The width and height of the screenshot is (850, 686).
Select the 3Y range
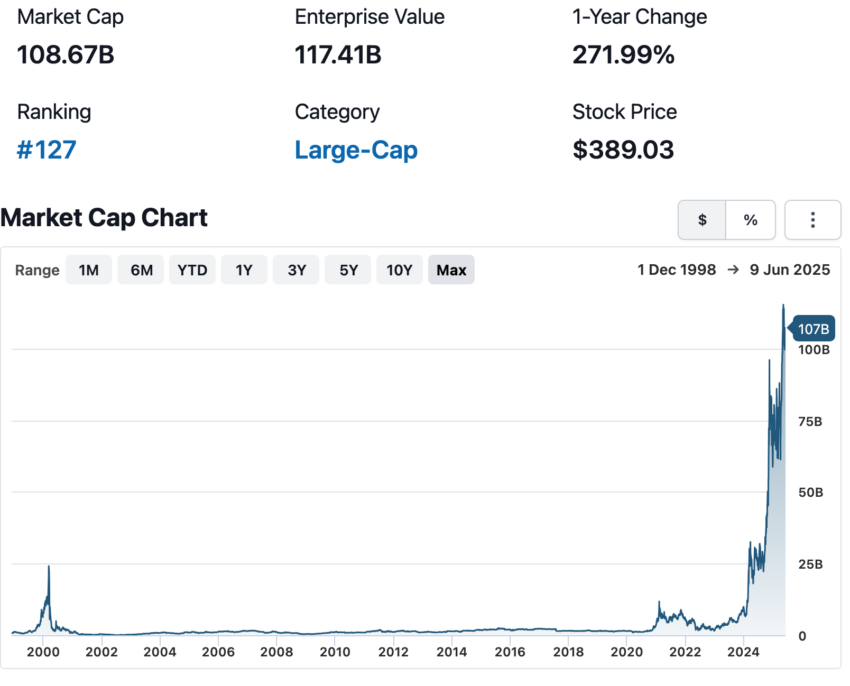pyautogui.click(x=296, y=270)
